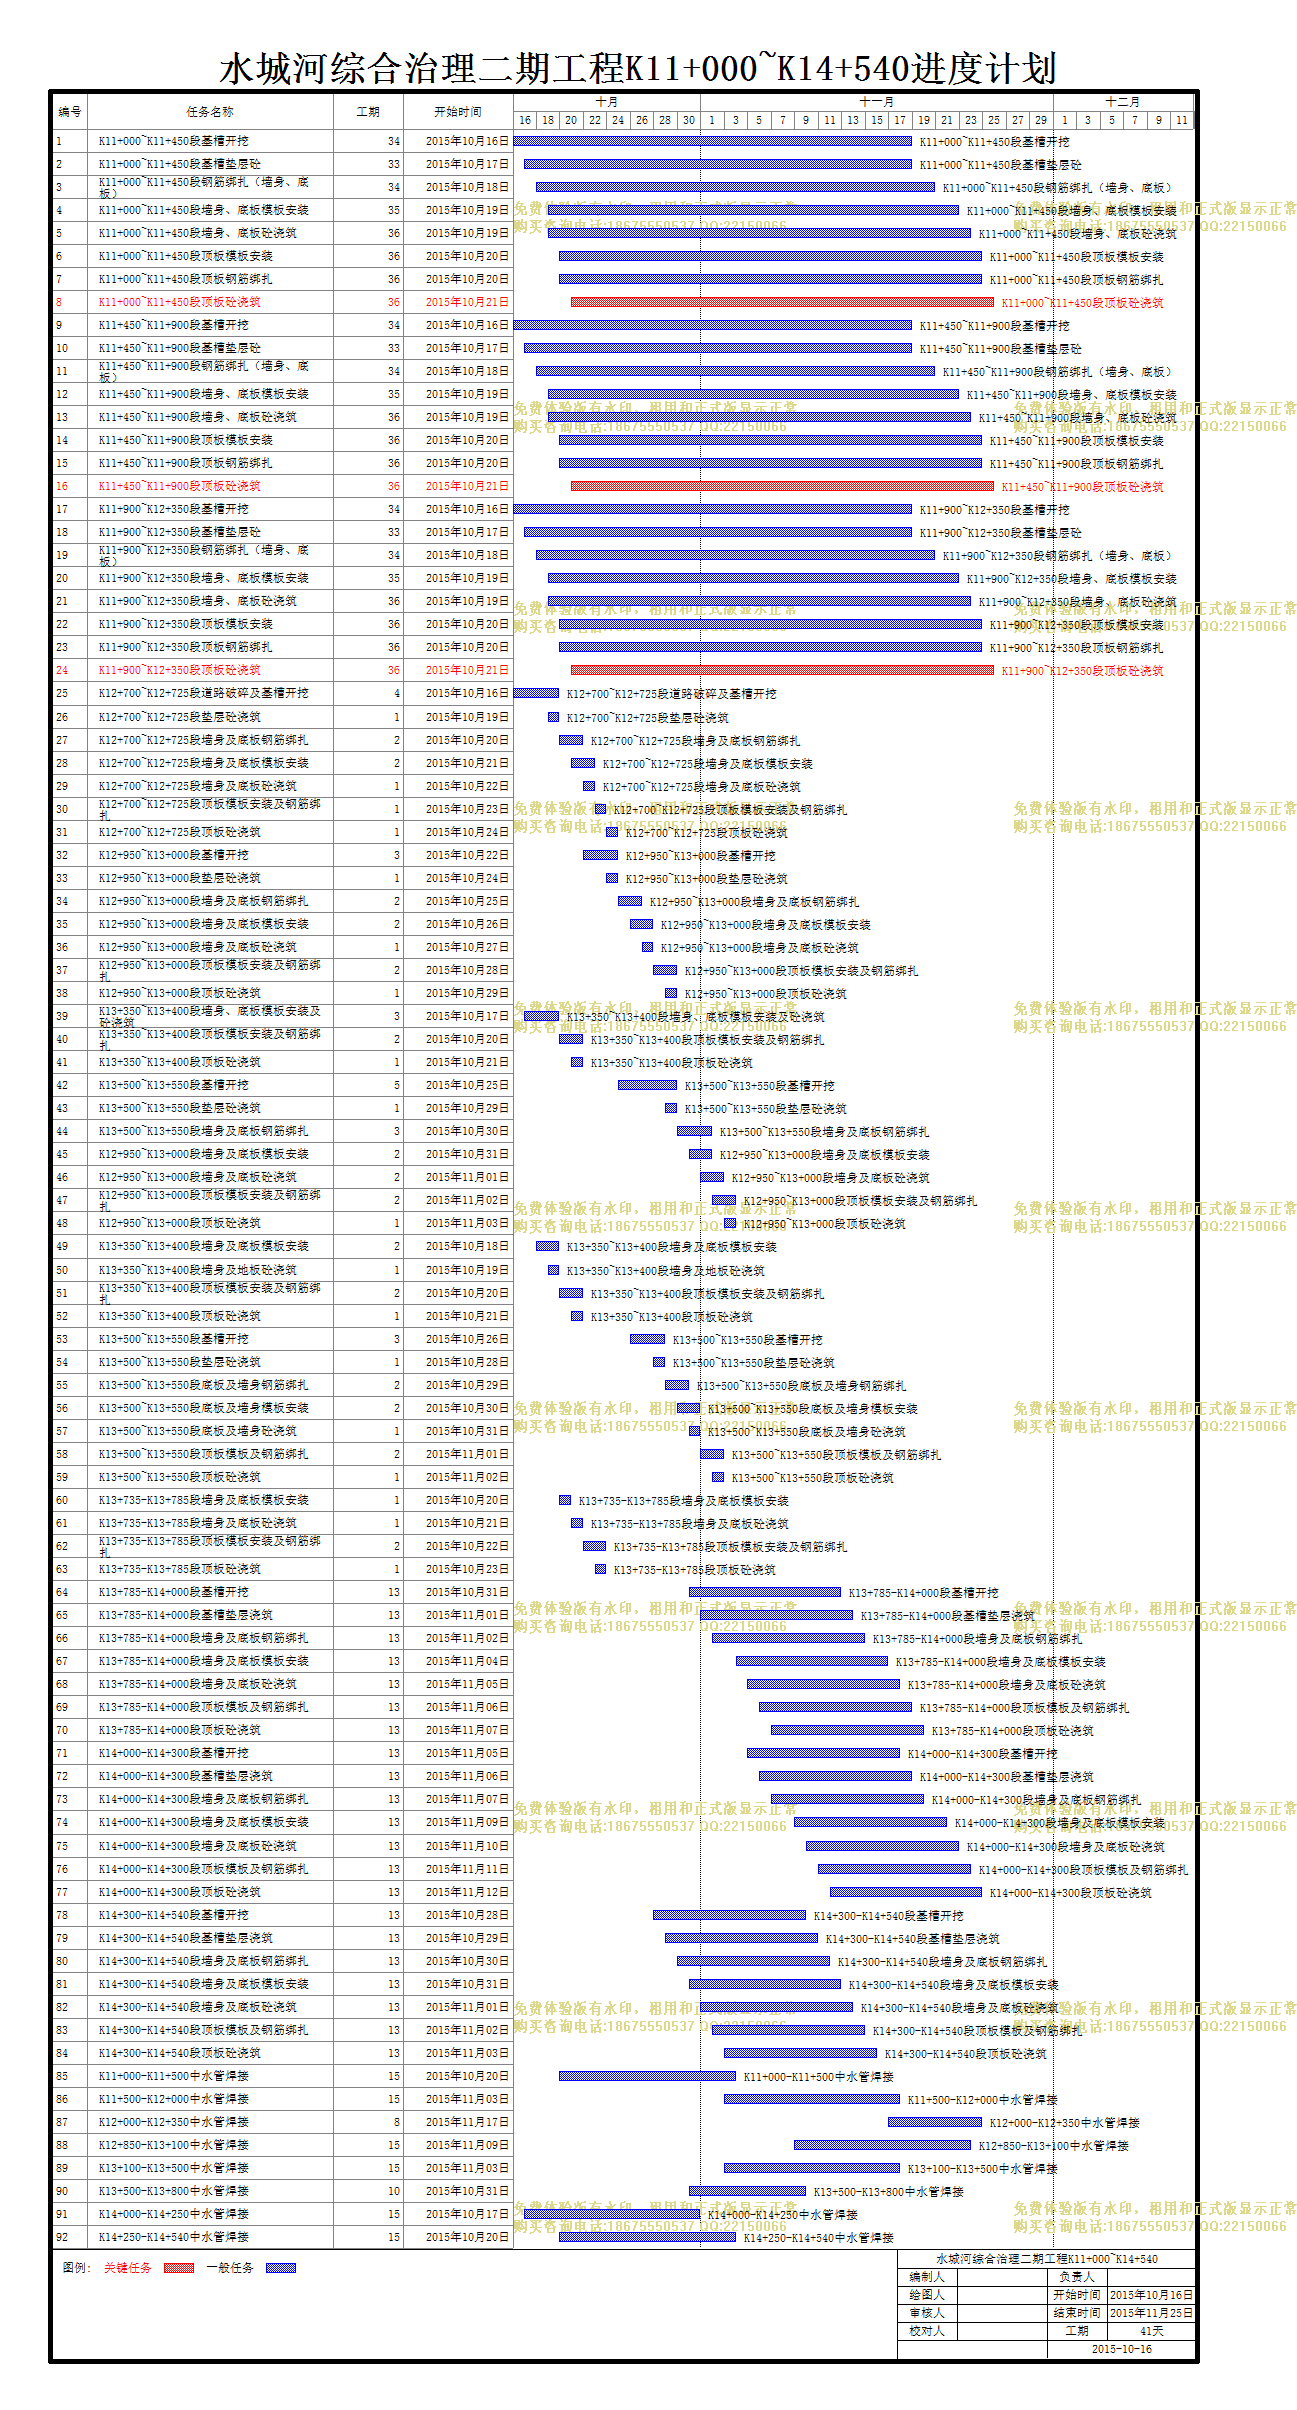Select the 工期 column header

(368, 111)
